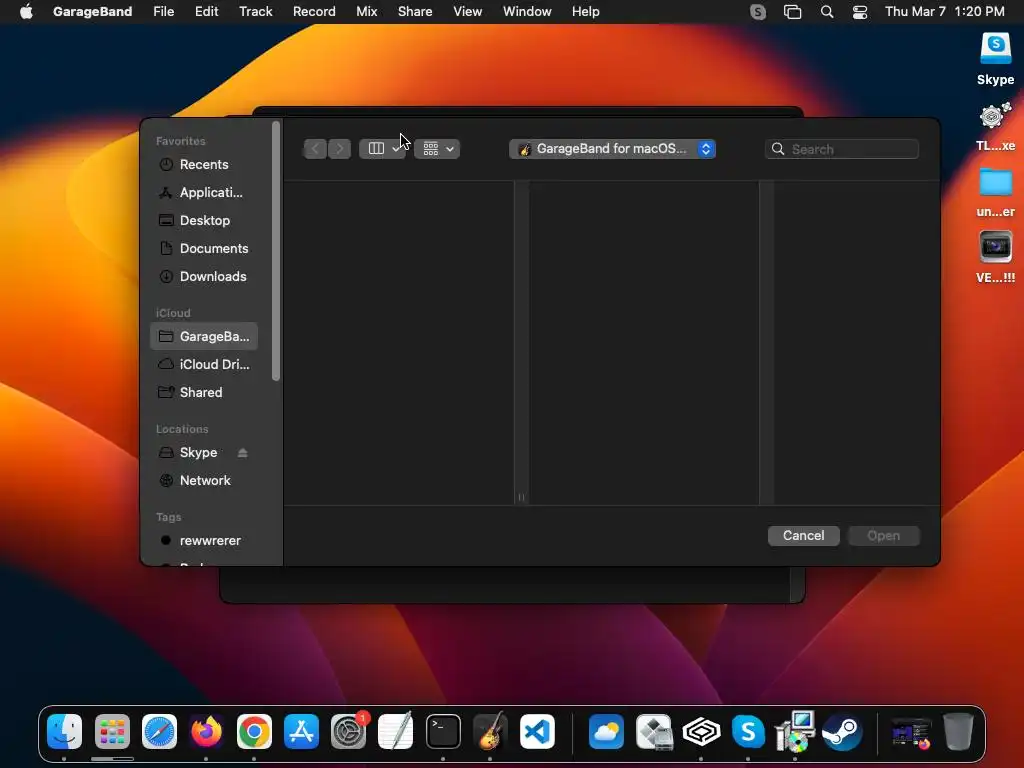Screen dimensions: 1024x768
Task: Launch Safari from the Dock
Action: tap(159, 731)
